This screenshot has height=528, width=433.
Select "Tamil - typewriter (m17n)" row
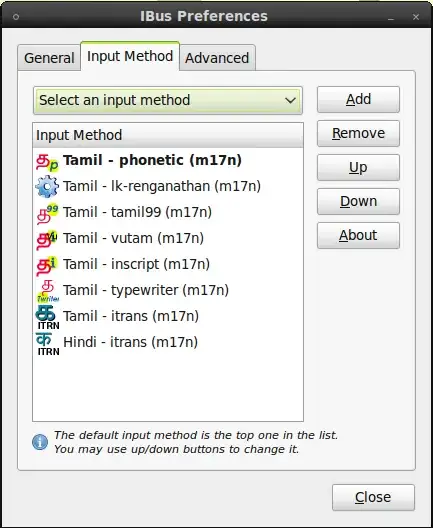click(x=168, y=290)
